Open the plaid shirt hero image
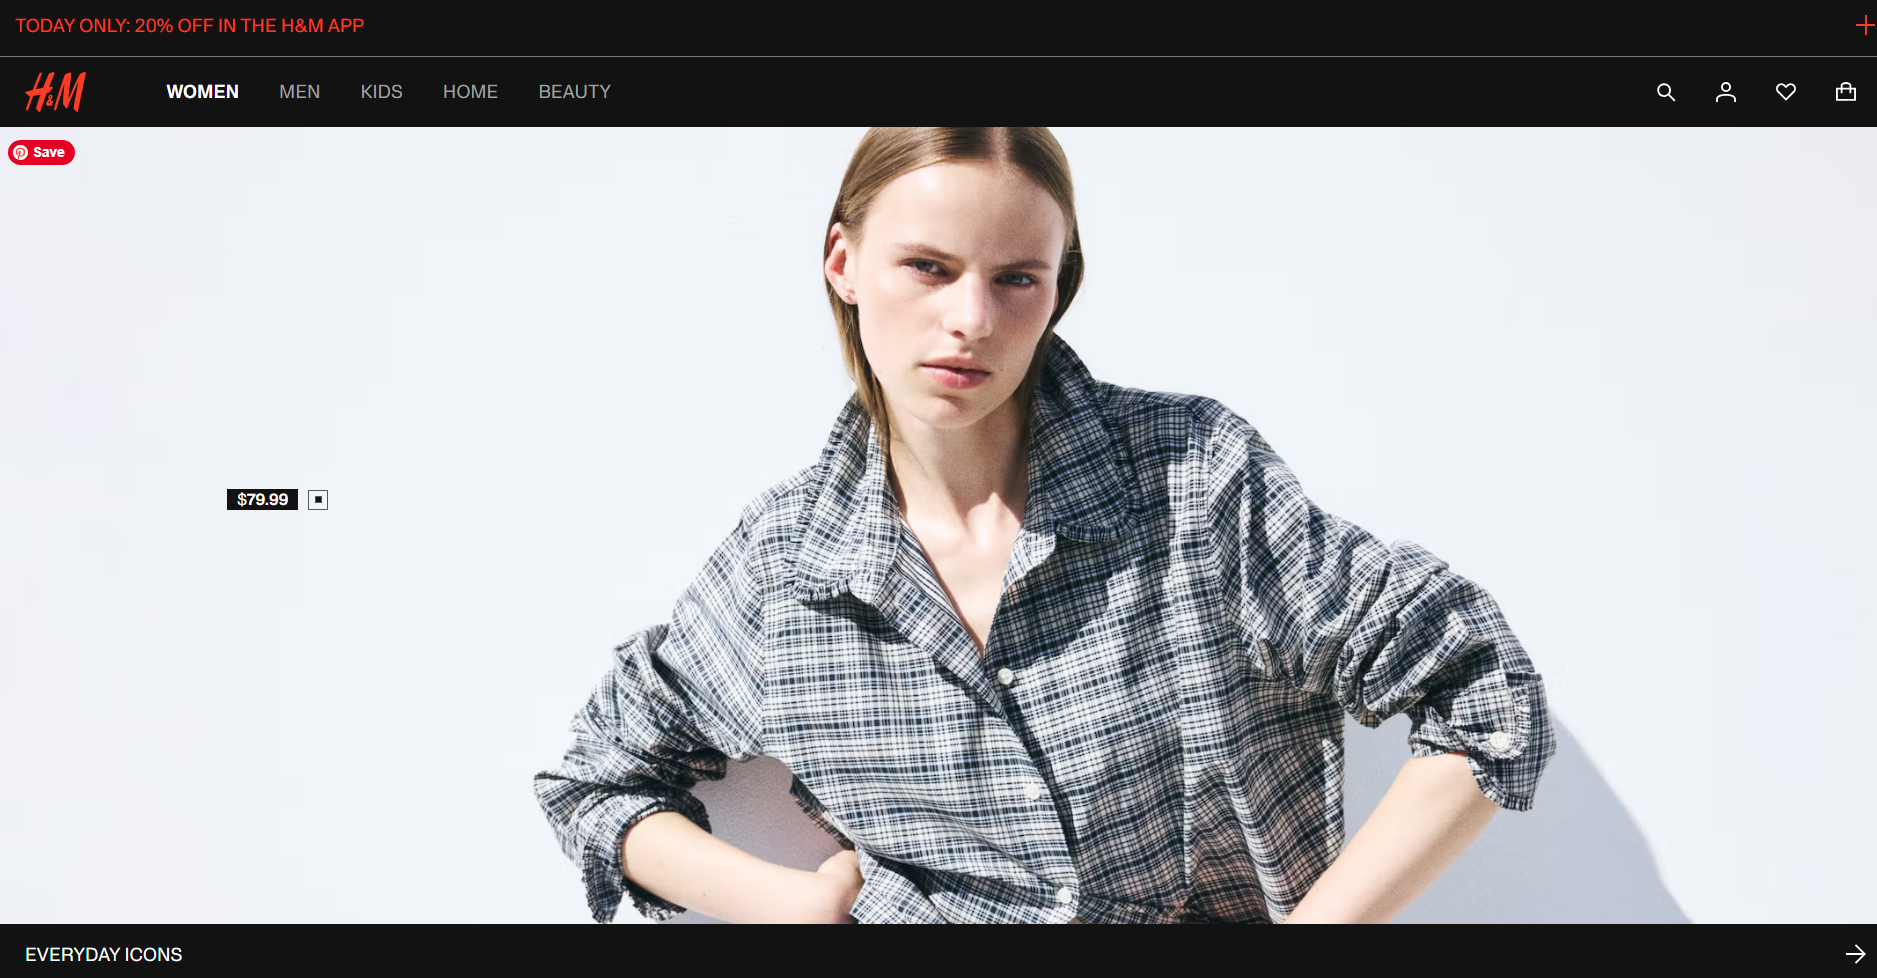The image size is (1877, 978). click(x=938, y=525)
